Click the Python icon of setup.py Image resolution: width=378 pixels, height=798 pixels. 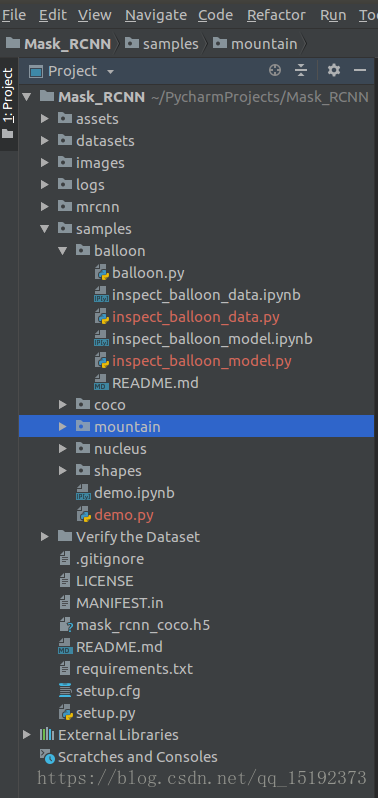click(x=66, y=713)
